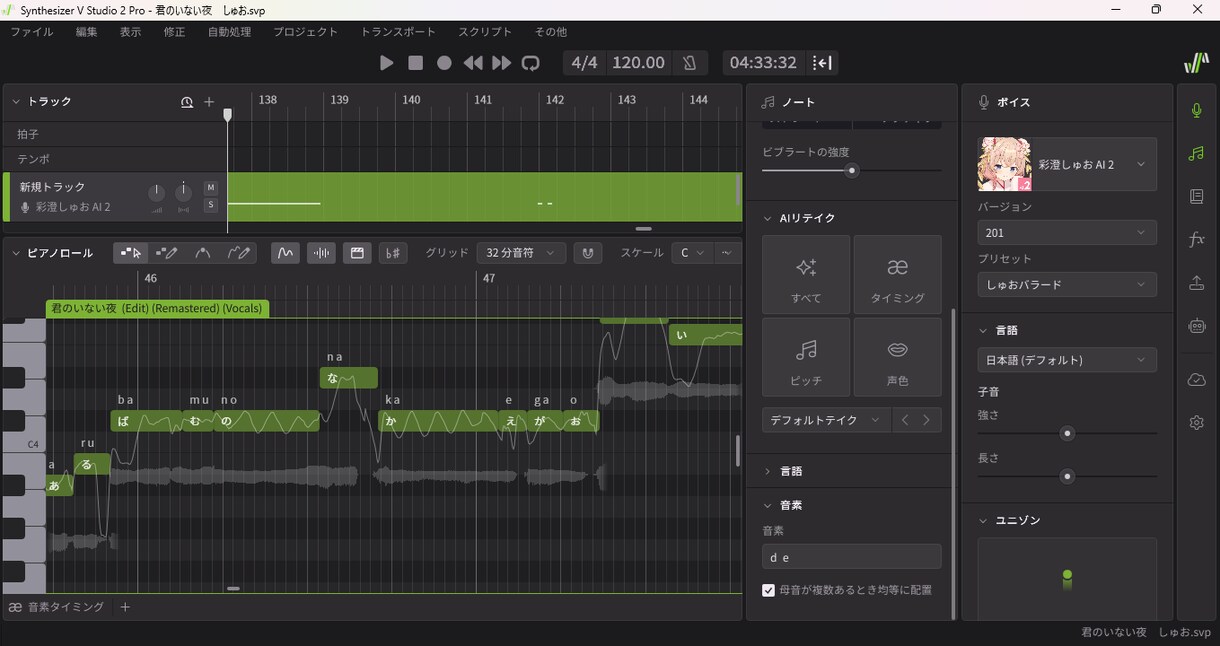The height and width of the screenshot is (646, 1220).
Task: Adjust the ビブラートの強度 slider handle
Action: click(x=852, y=170)
